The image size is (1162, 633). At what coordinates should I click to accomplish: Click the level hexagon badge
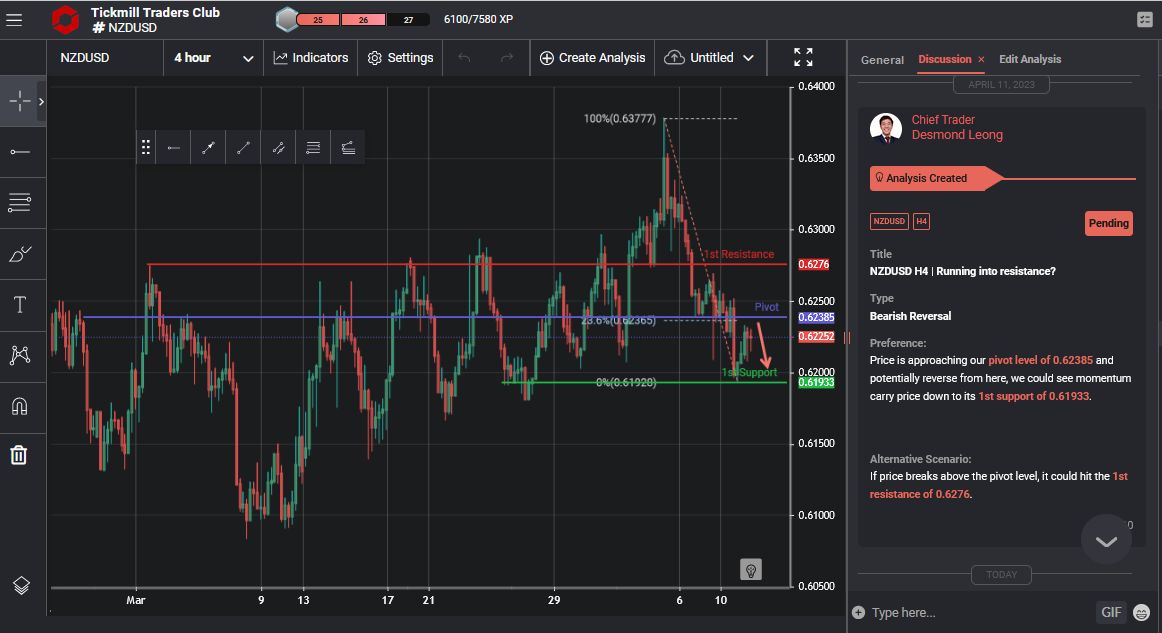tap(287, 19)
